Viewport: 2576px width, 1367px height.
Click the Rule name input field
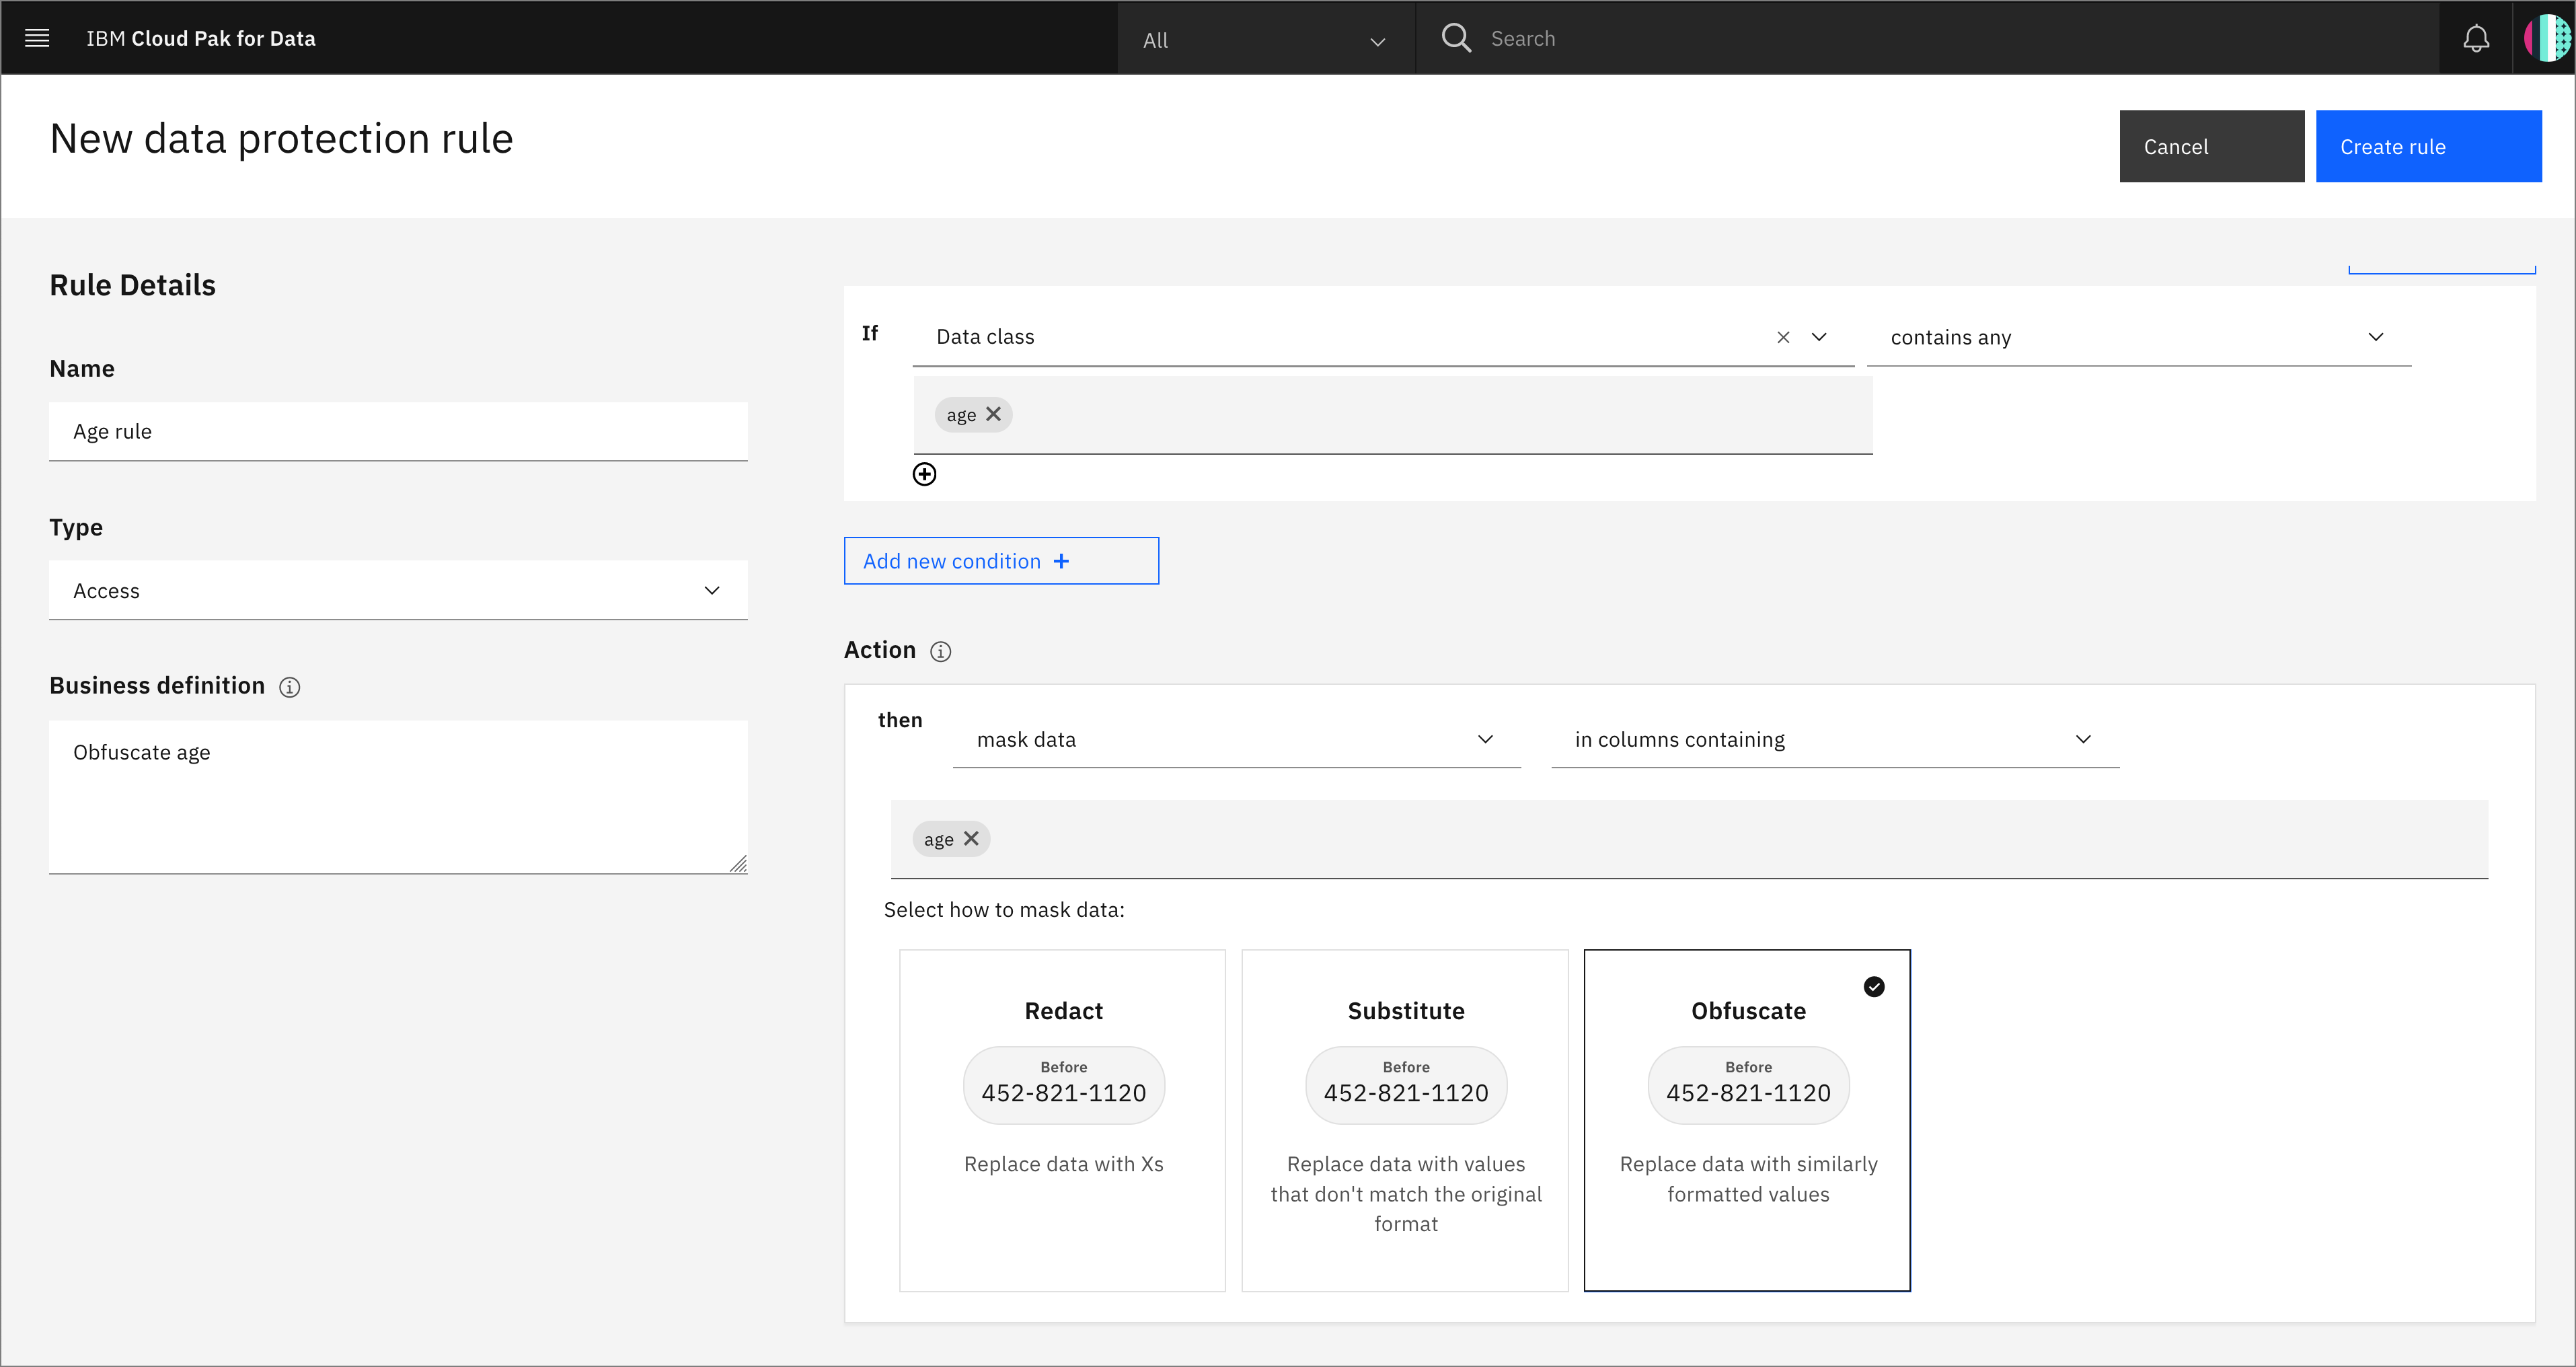click(399, 429)
